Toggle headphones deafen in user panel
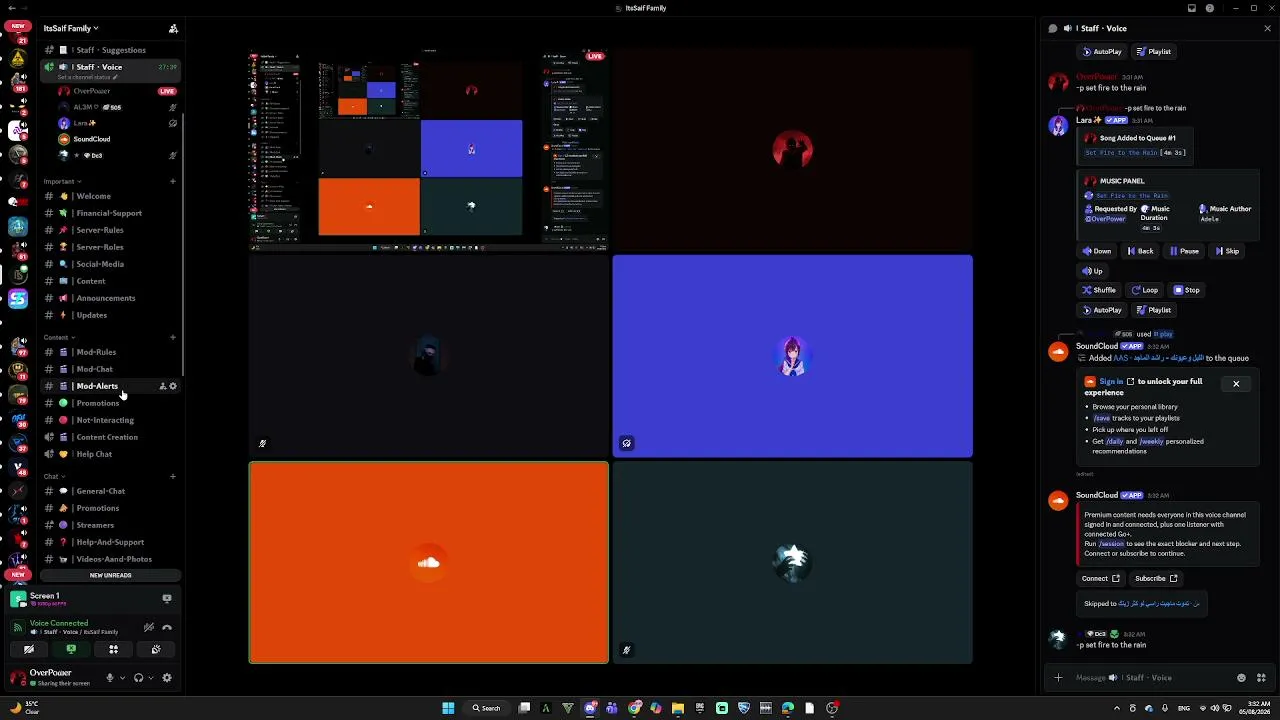Screen dimensions: 1280x720 139,678
